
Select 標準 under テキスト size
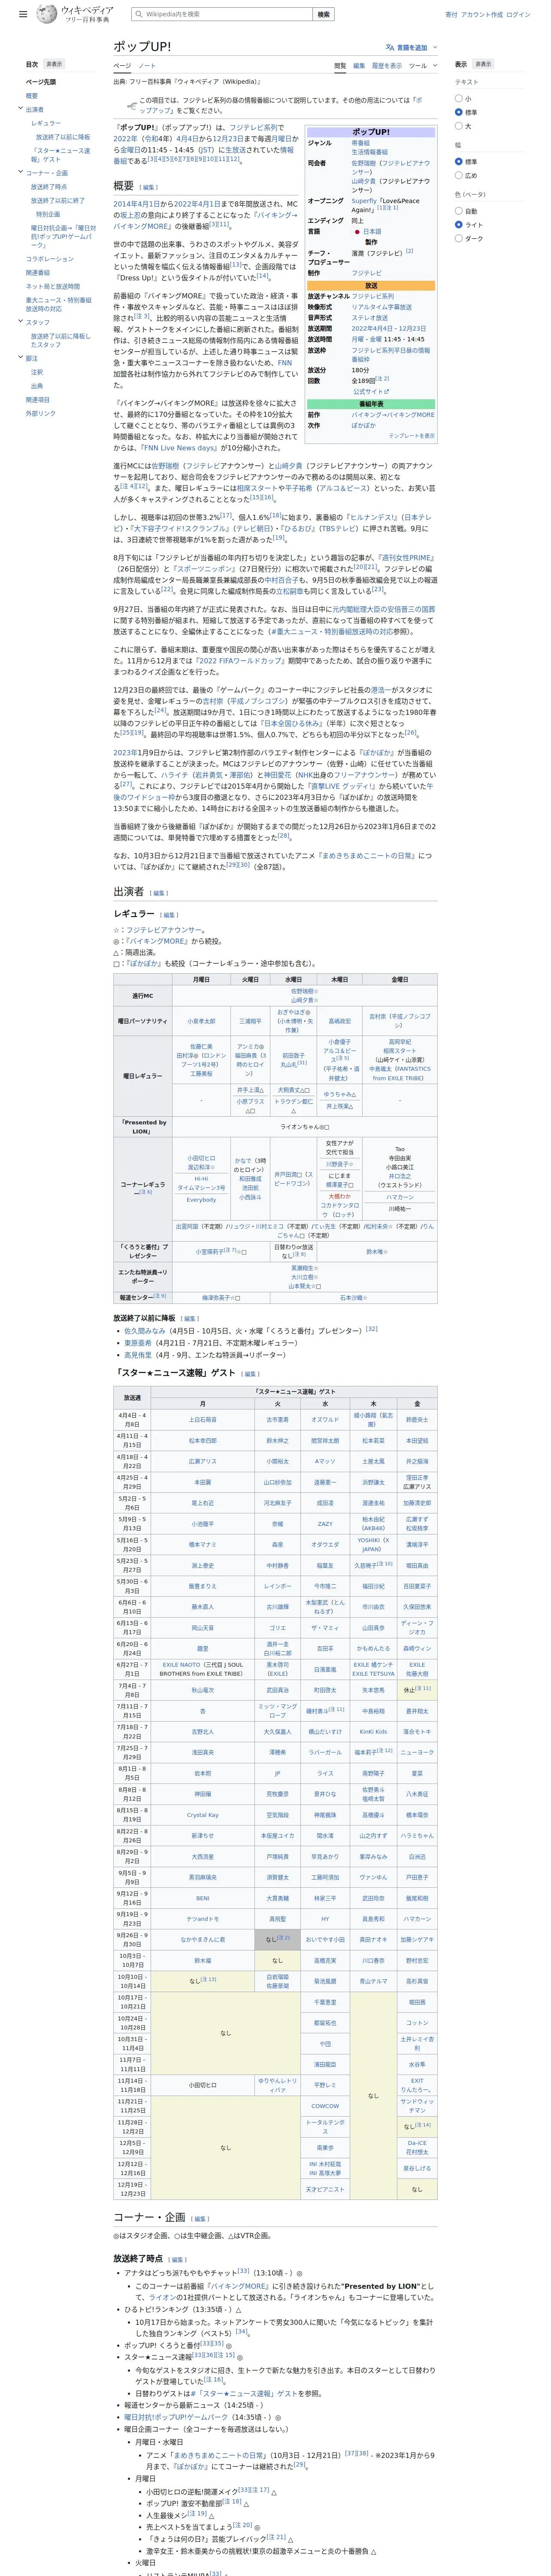click(x=459, y=112)
